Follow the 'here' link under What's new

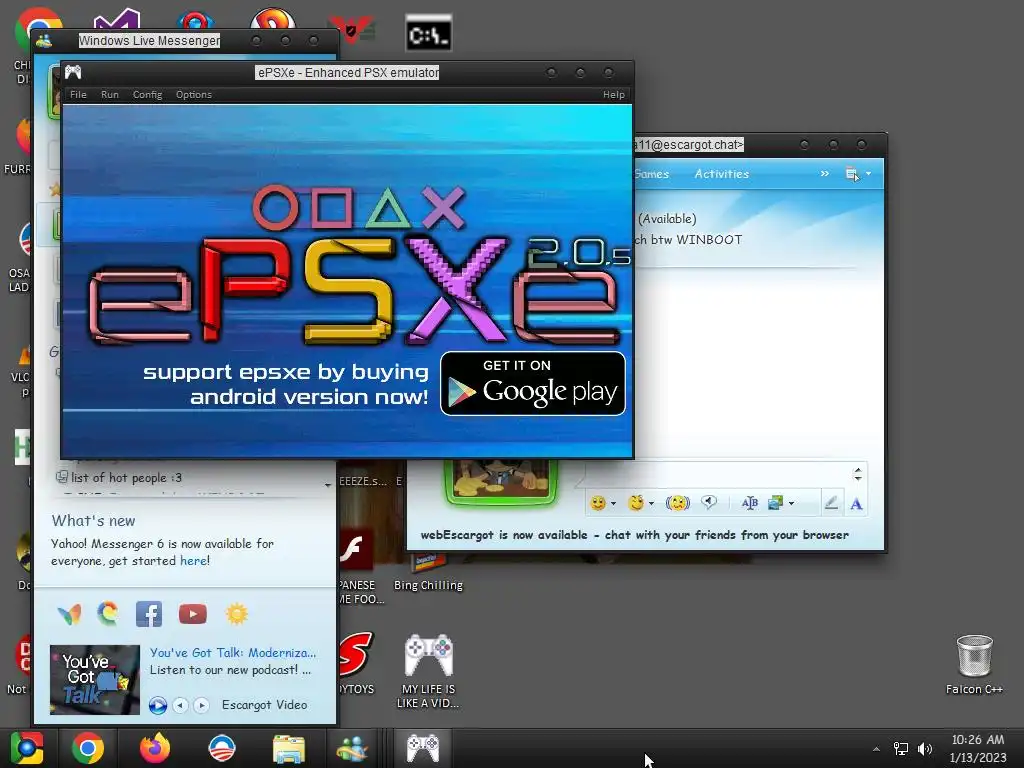pyautogui.click(x=193, y=561)
